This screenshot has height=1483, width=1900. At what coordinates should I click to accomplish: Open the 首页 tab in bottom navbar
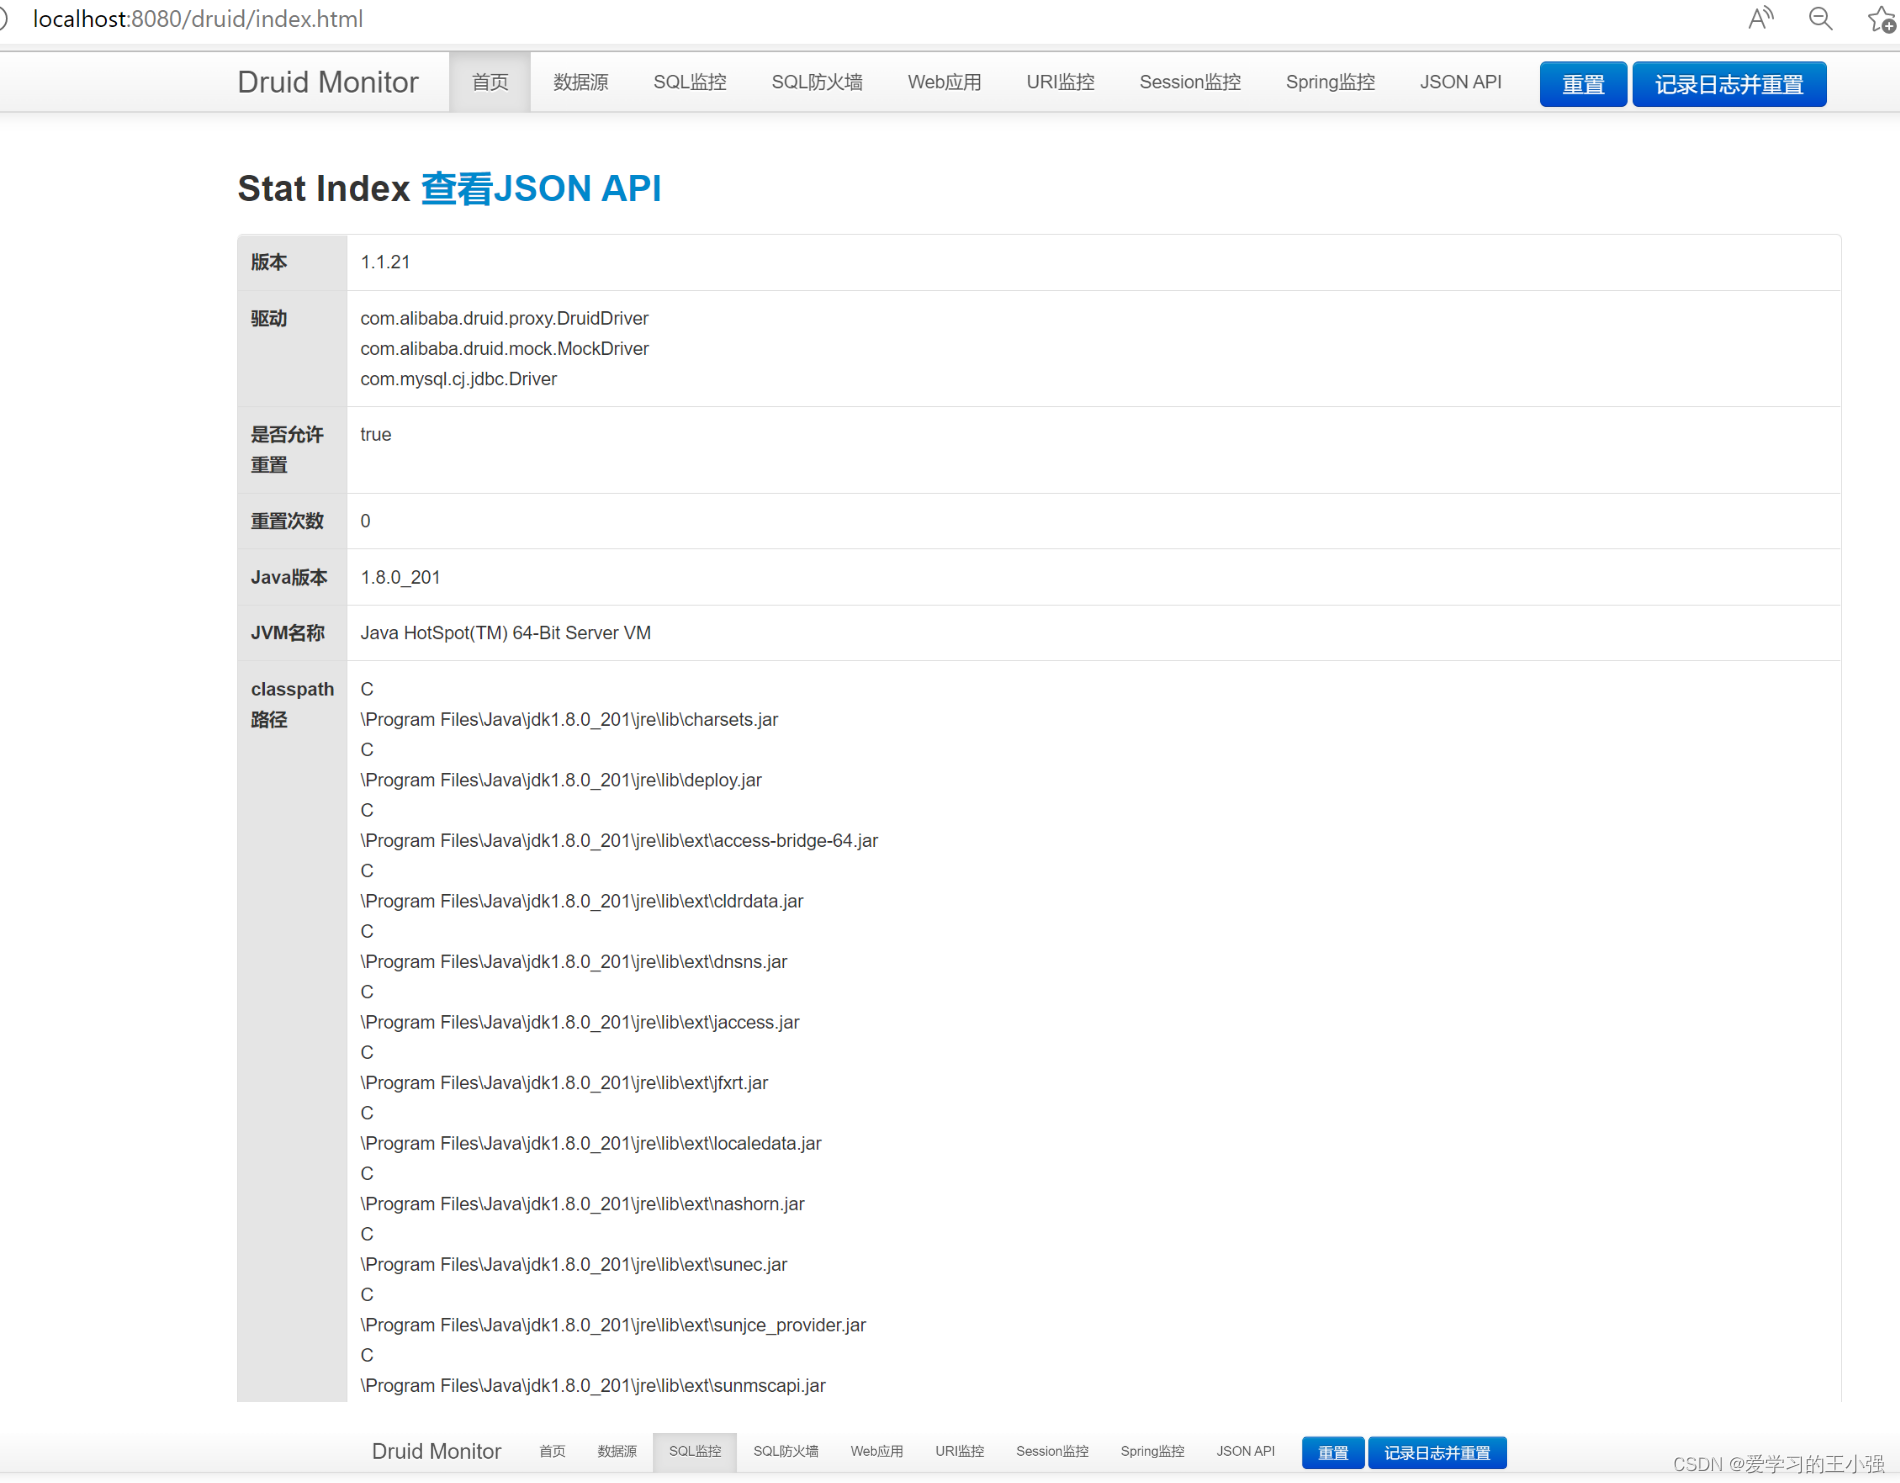pyautogui.click(x=552, y=1451)
